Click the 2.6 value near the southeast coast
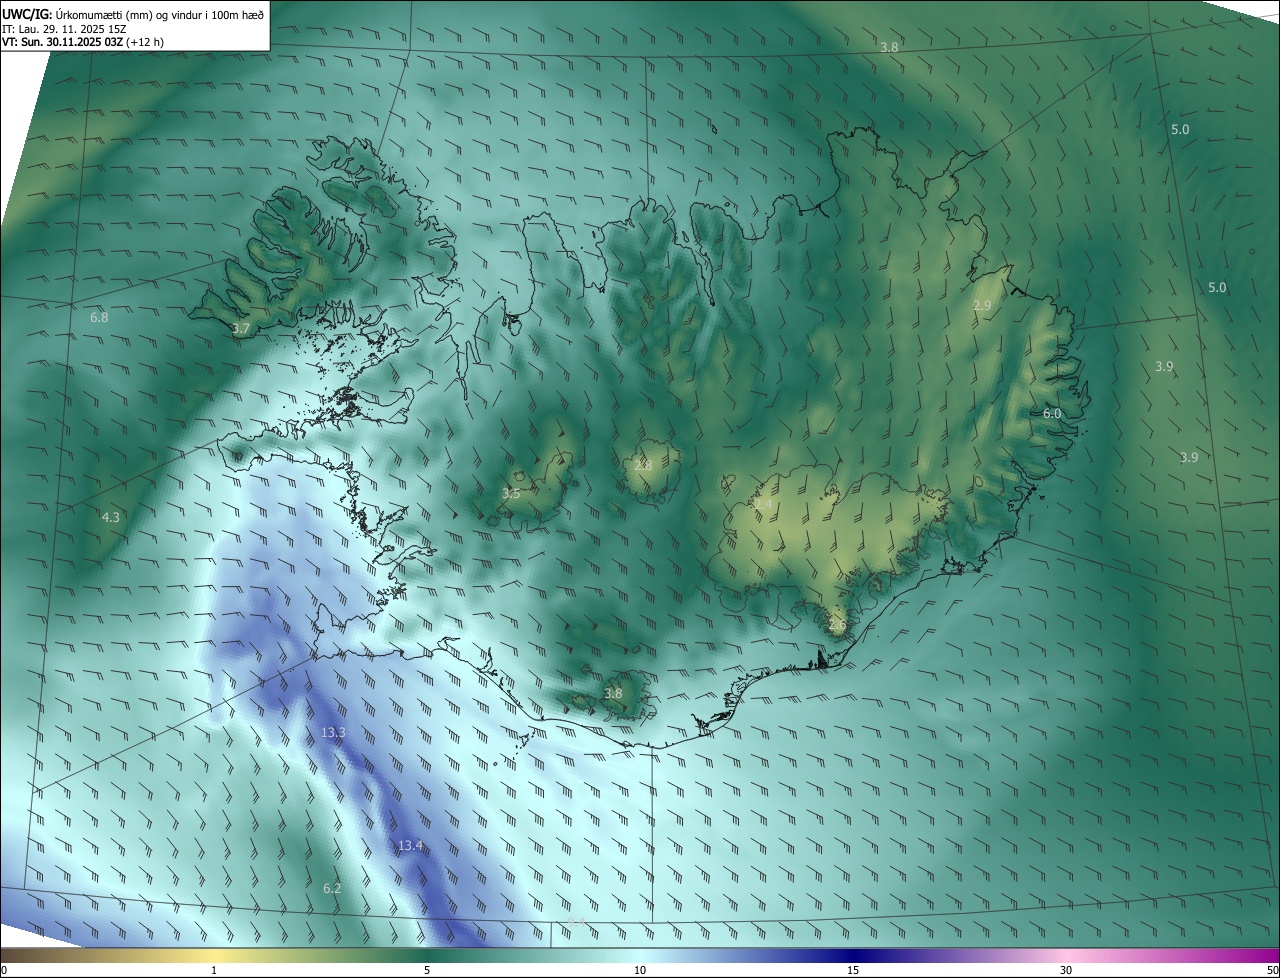 pyautogui.click(x=837, y=625)
